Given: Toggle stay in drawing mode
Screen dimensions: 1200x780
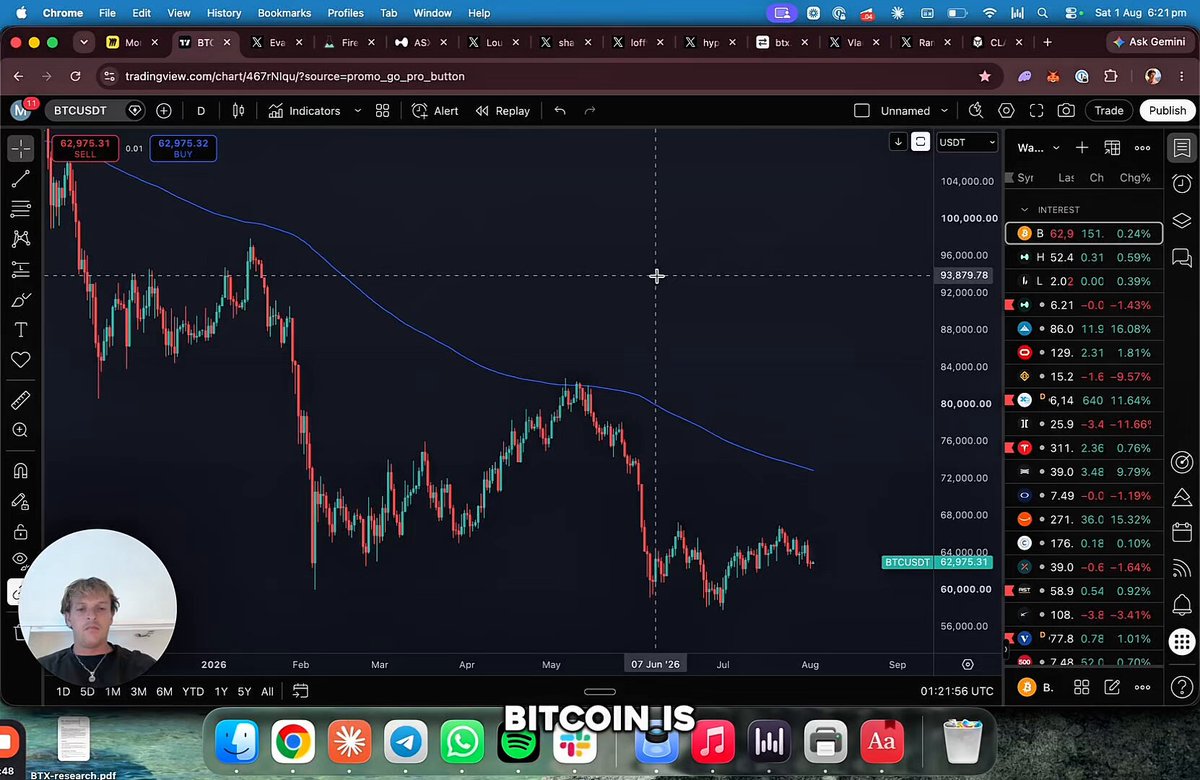Looking at the screenshot, I should 20,502.
